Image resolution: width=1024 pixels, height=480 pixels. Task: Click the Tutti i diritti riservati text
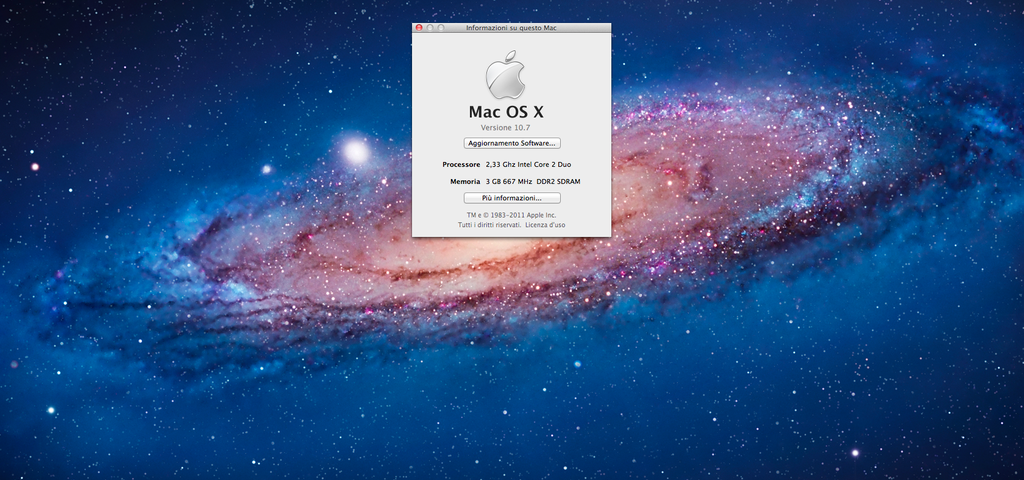click(x=489, y=225)
